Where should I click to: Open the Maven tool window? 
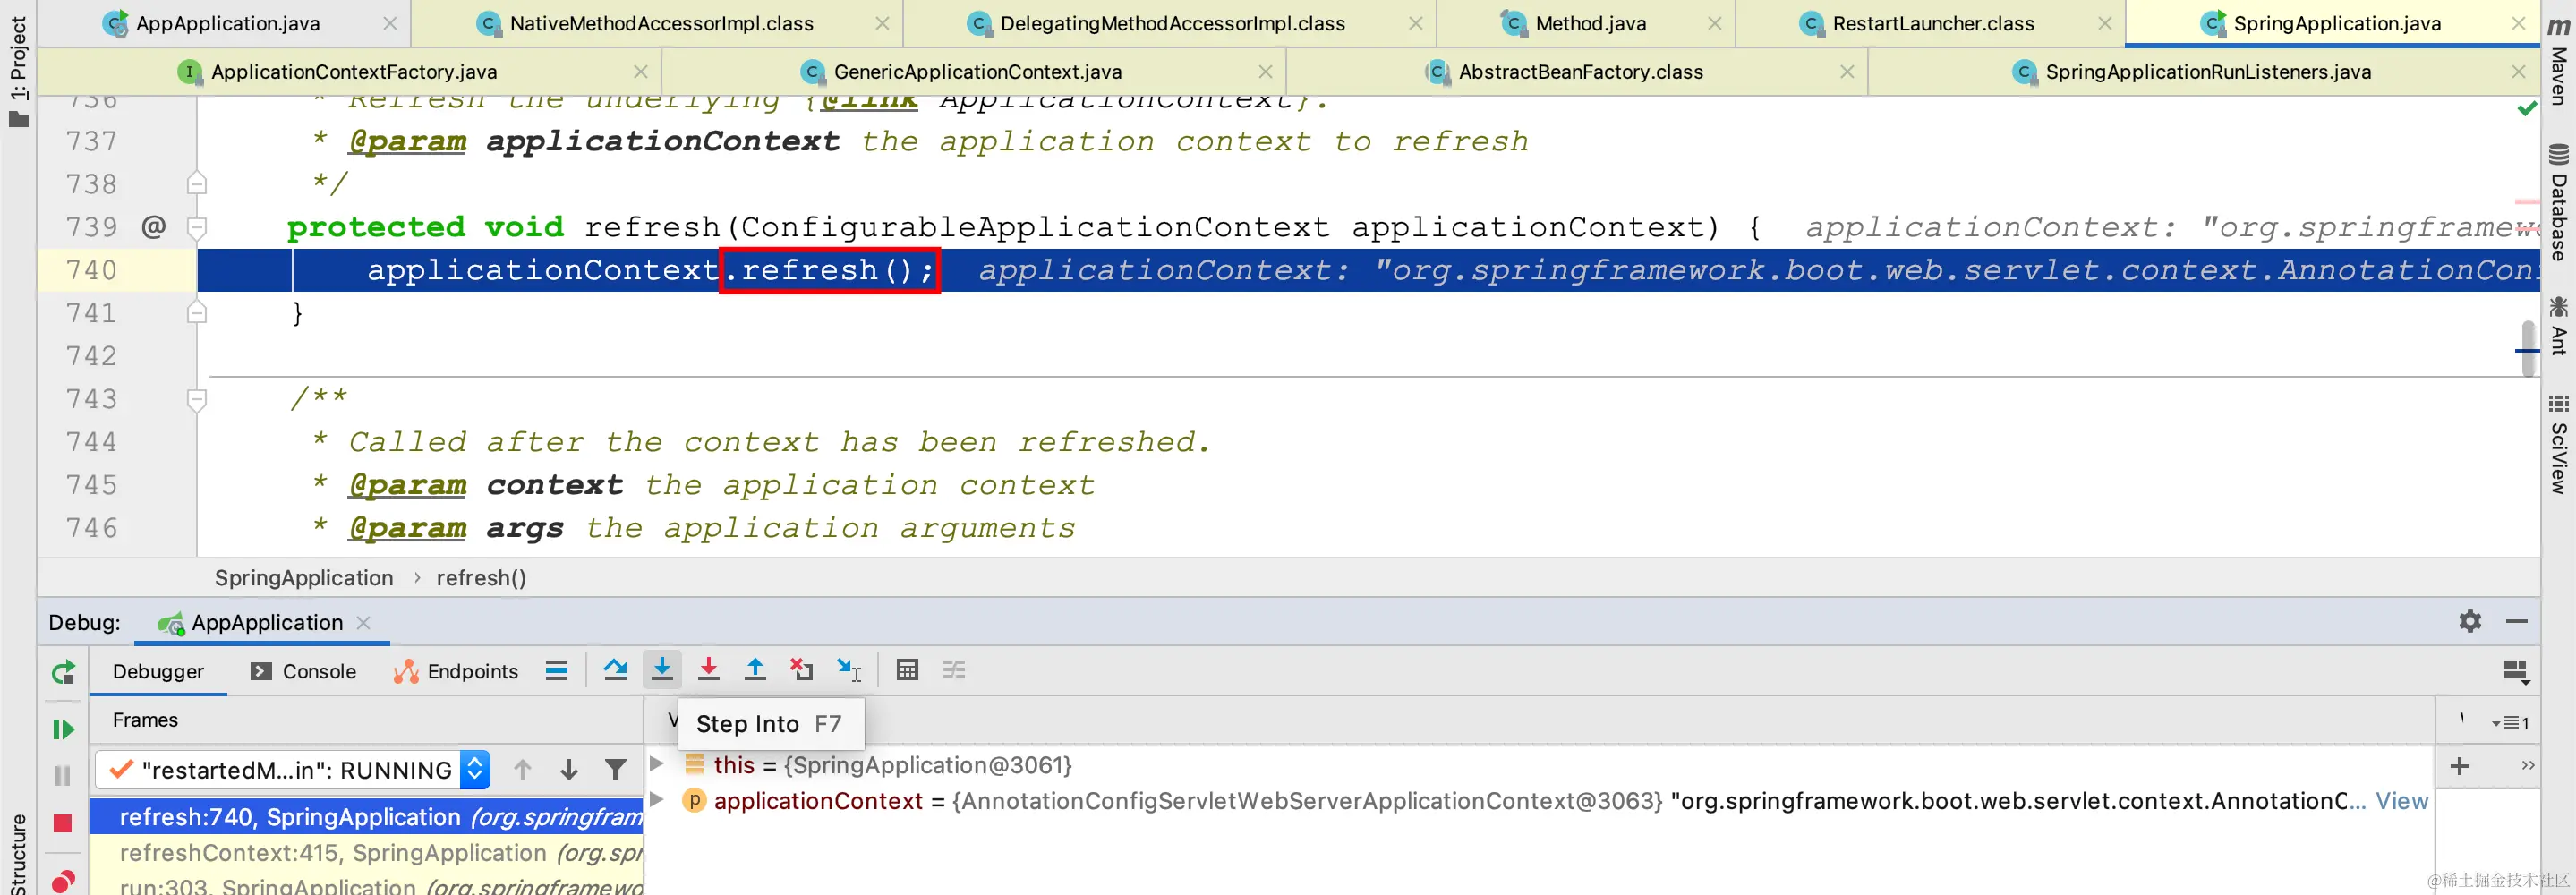2559,60
